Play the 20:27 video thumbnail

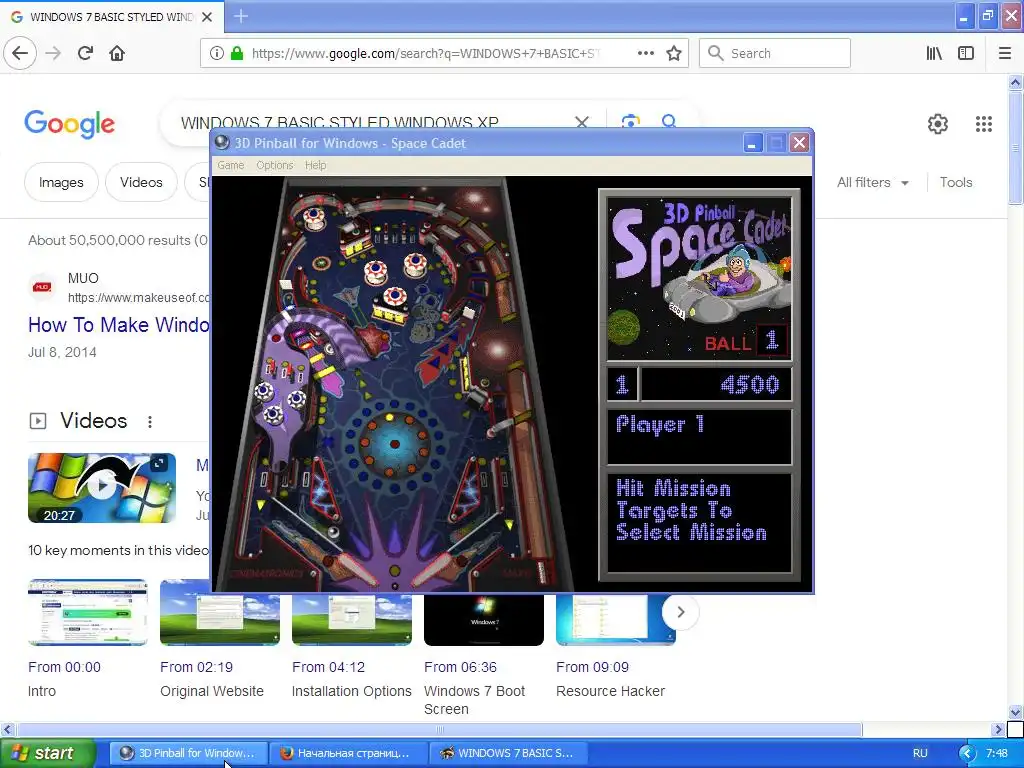pyautogui.click(x=102, y=488)
